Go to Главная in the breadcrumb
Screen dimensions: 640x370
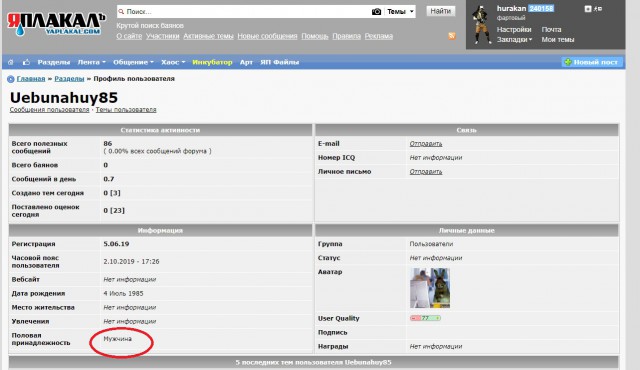click(31, 79)
